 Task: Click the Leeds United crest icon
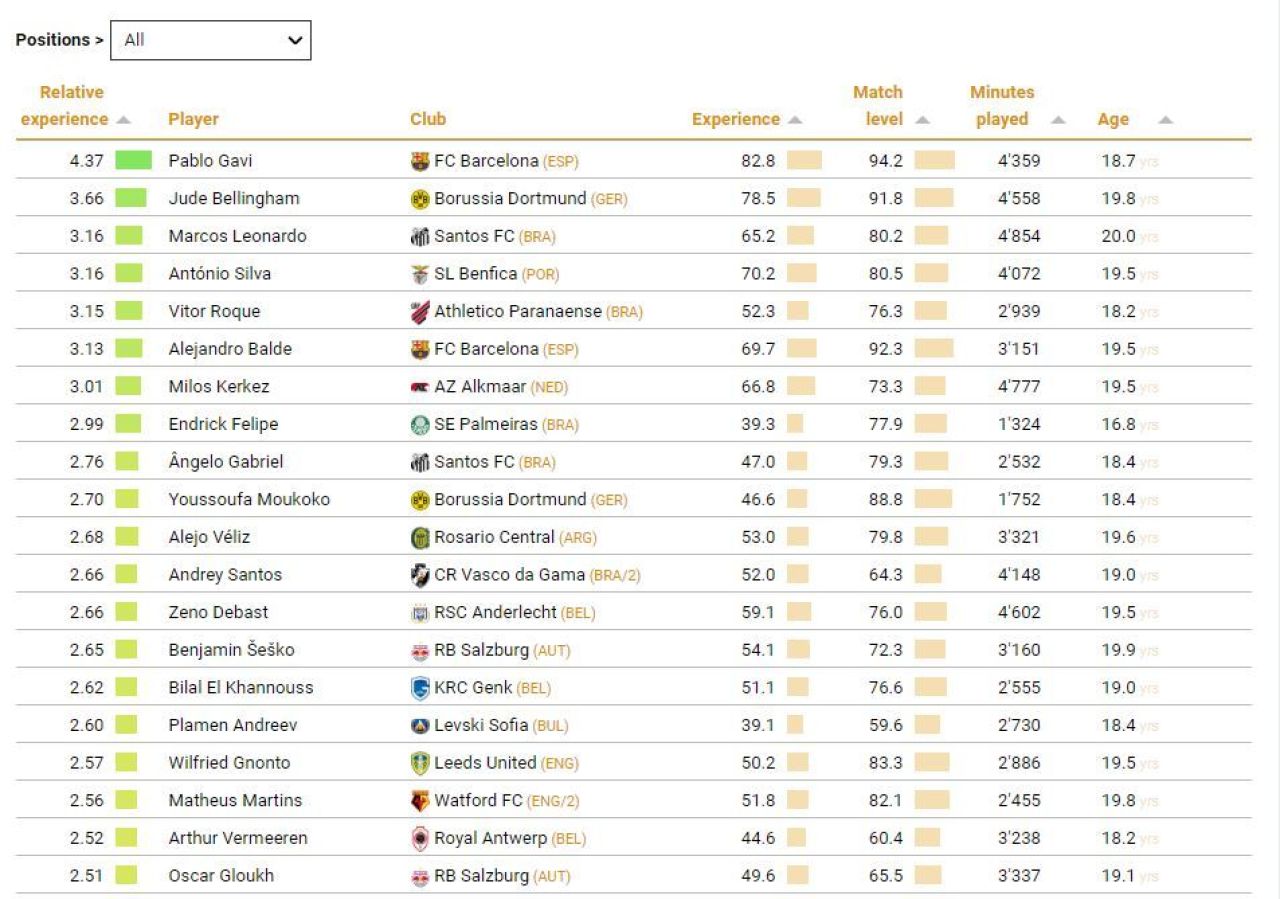(x=420, y=763)
